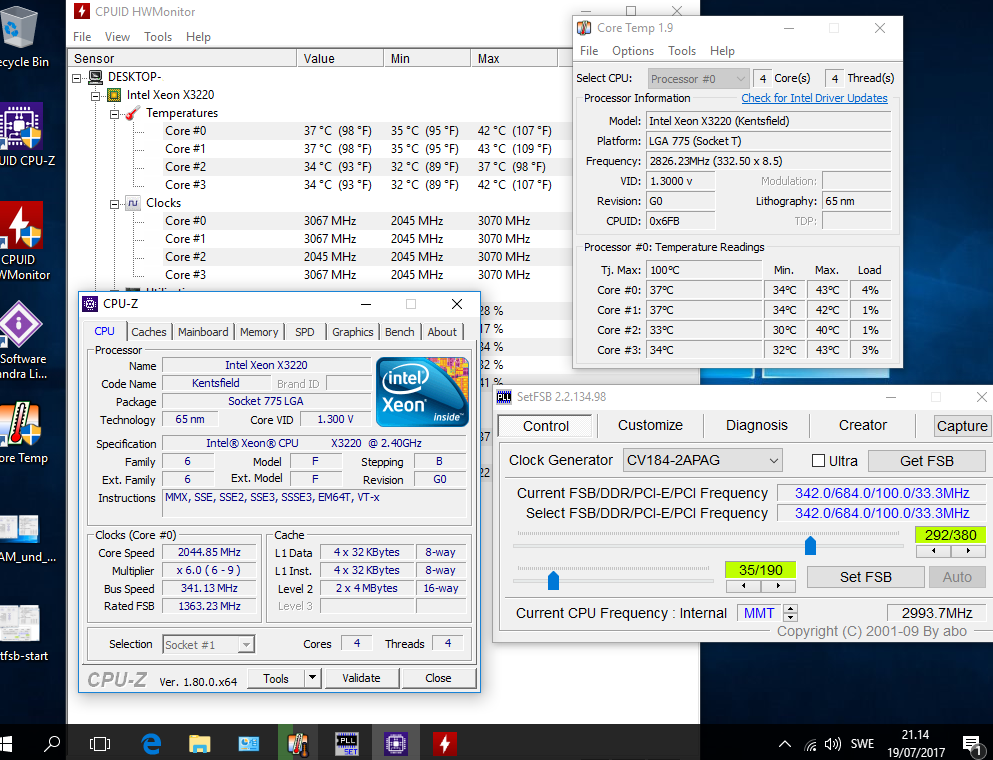Open HWMonitor File menu

(82, 37)
